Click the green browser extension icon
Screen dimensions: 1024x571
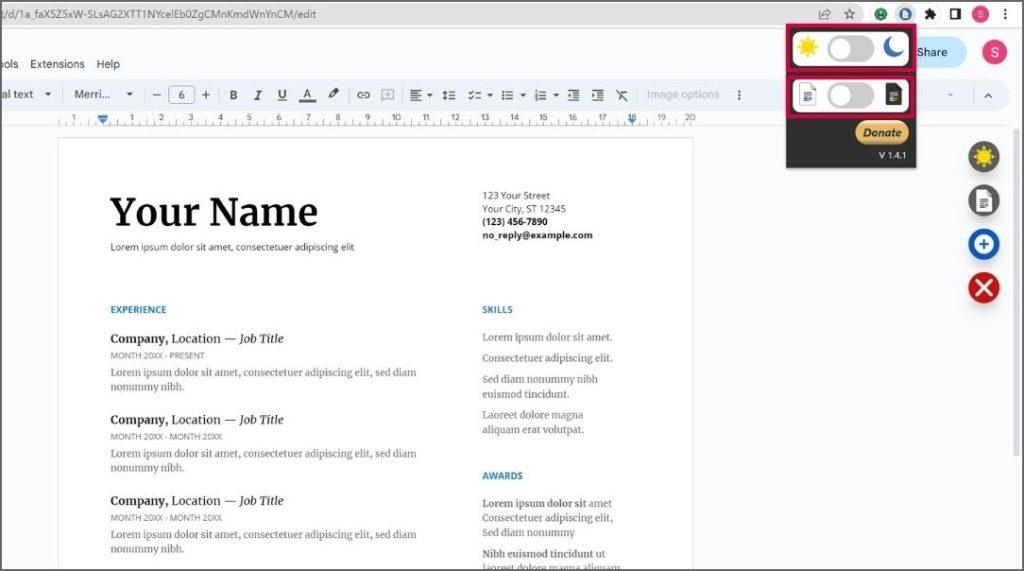(x=880, y=14)
